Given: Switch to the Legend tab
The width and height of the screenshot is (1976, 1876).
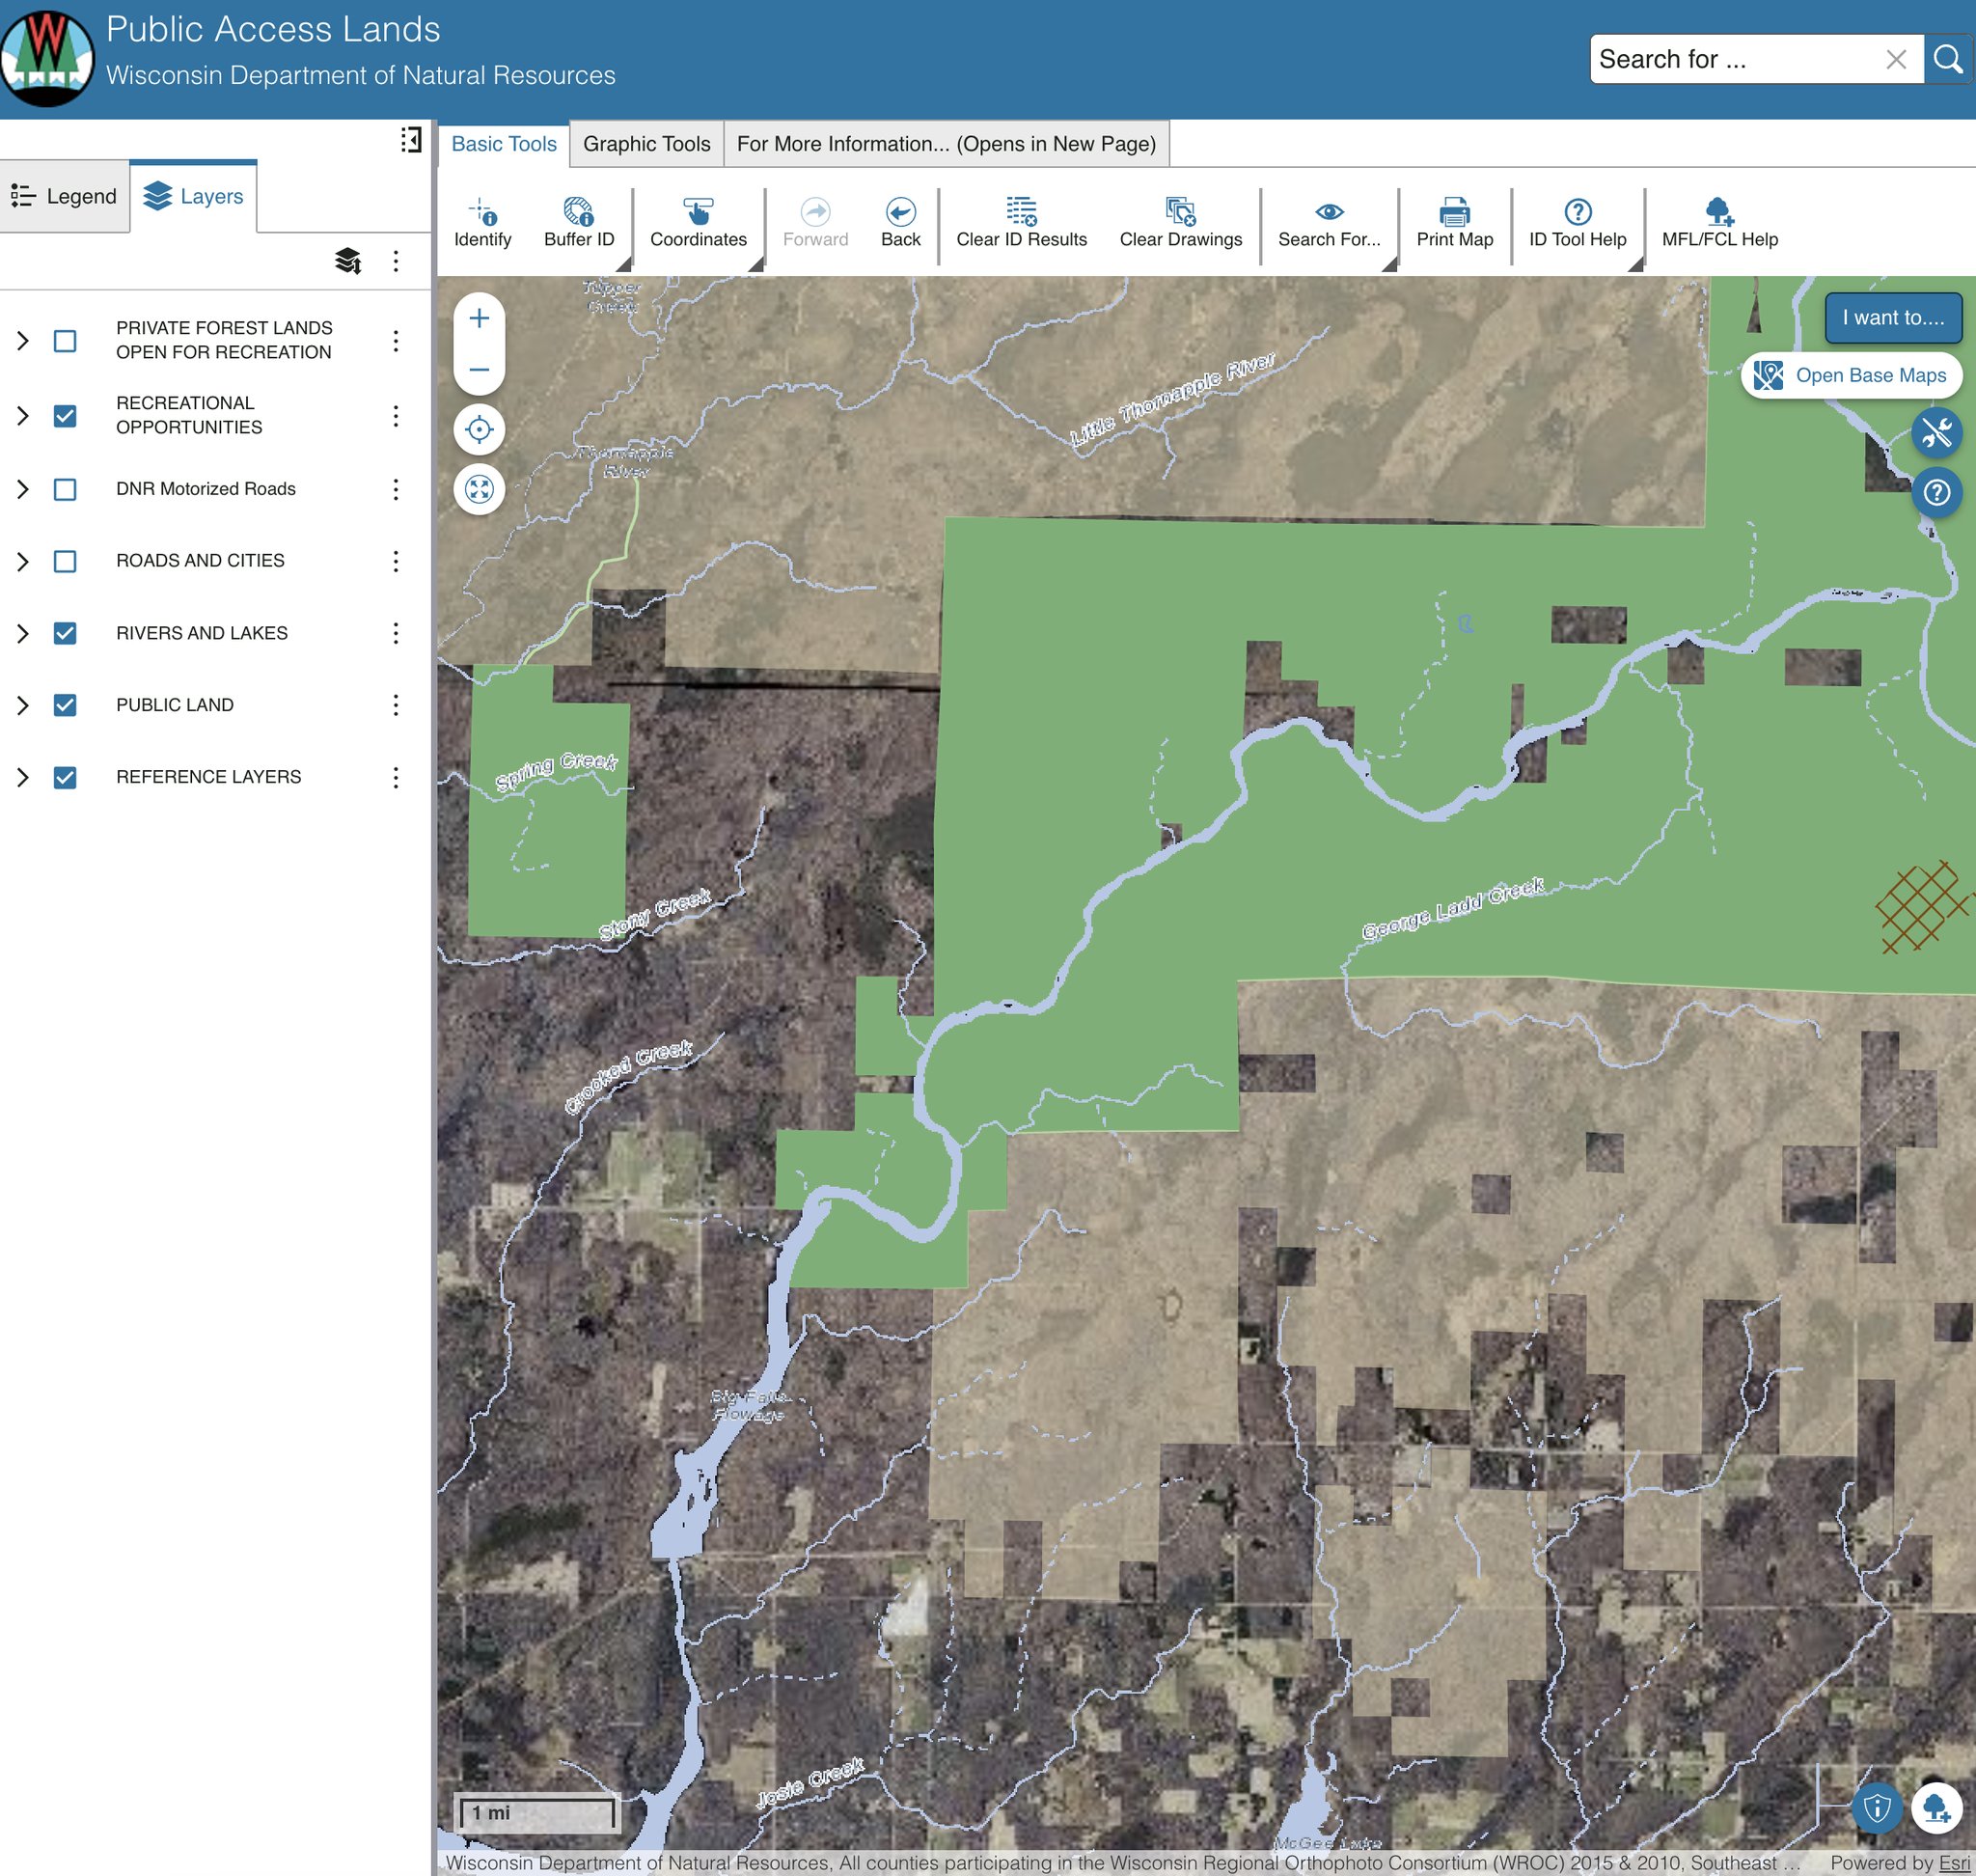Looking at the screenshot, I should pyautogui.click(x=65, y=196).
